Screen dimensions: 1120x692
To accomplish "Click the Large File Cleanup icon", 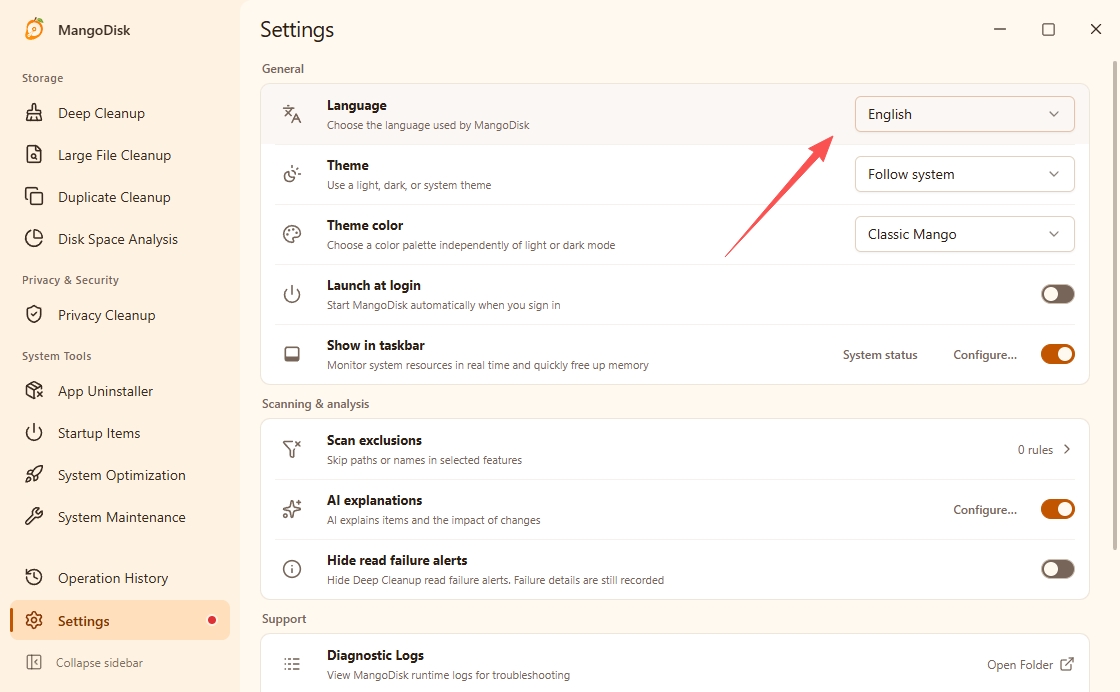I will coord(34,154).
